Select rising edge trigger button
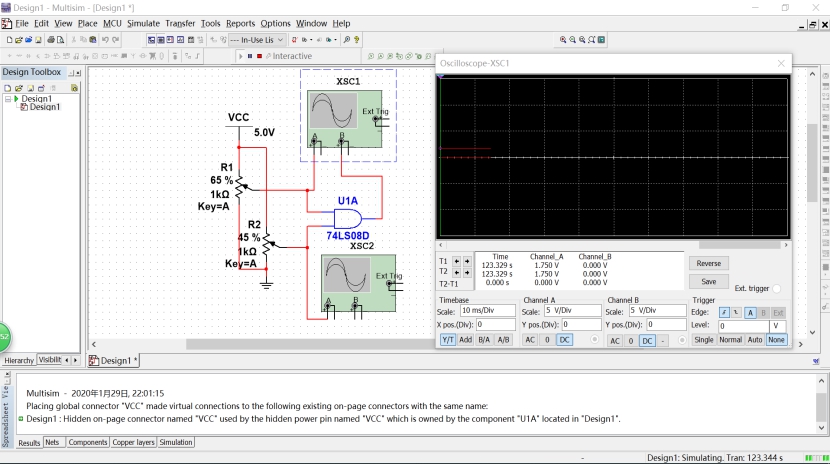Viewport: 830px width, 465px height. click(x=724, y=312)
